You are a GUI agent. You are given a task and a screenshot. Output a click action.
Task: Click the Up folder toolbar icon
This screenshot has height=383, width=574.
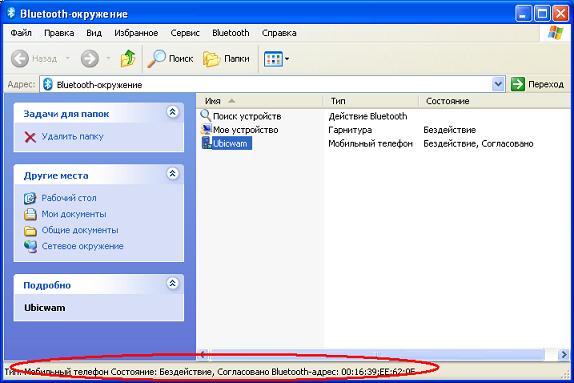128,59
